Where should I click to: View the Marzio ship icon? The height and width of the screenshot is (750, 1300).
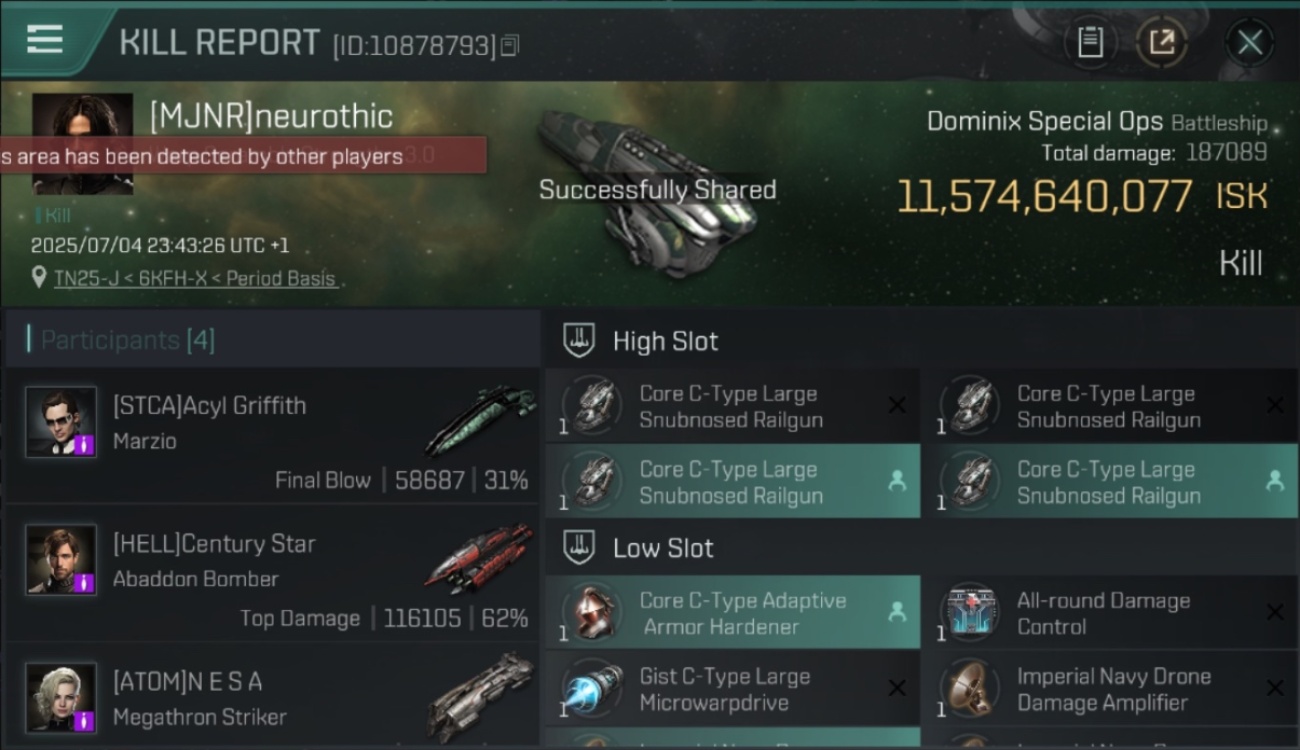click(x=479, y=421)
